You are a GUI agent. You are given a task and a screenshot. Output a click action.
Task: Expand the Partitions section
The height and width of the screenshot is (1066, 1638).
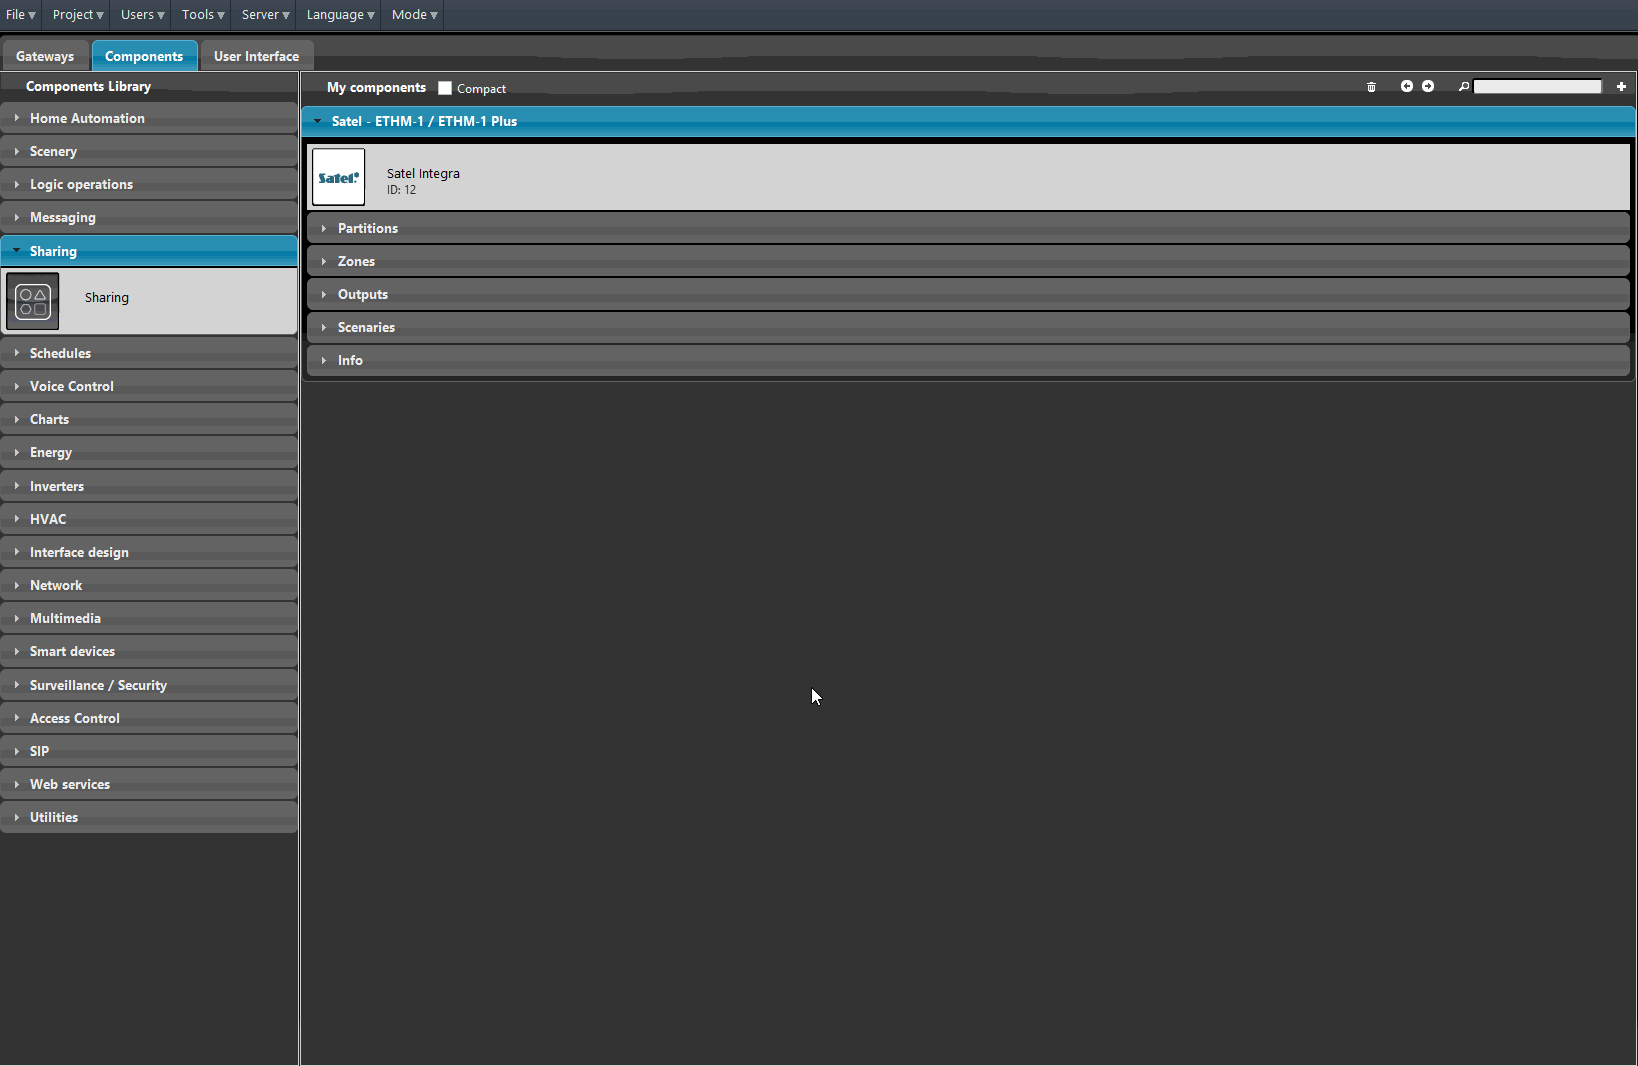click(968, 228)
